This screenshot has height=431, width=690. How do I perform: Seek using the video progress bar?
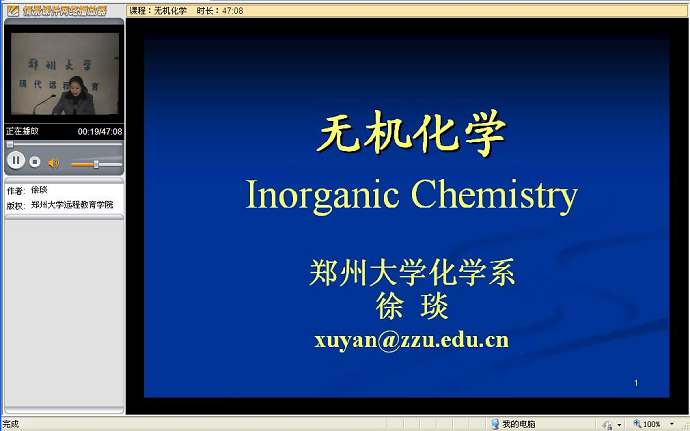point(64,144)
